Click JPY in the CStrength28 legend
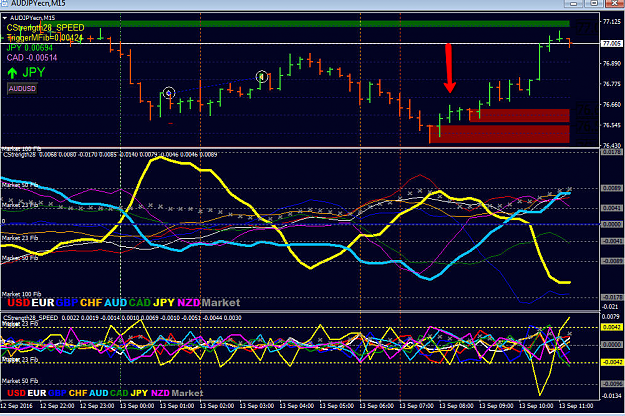The height and width of the screenshot is (416, 625). [x=164, y=303]
